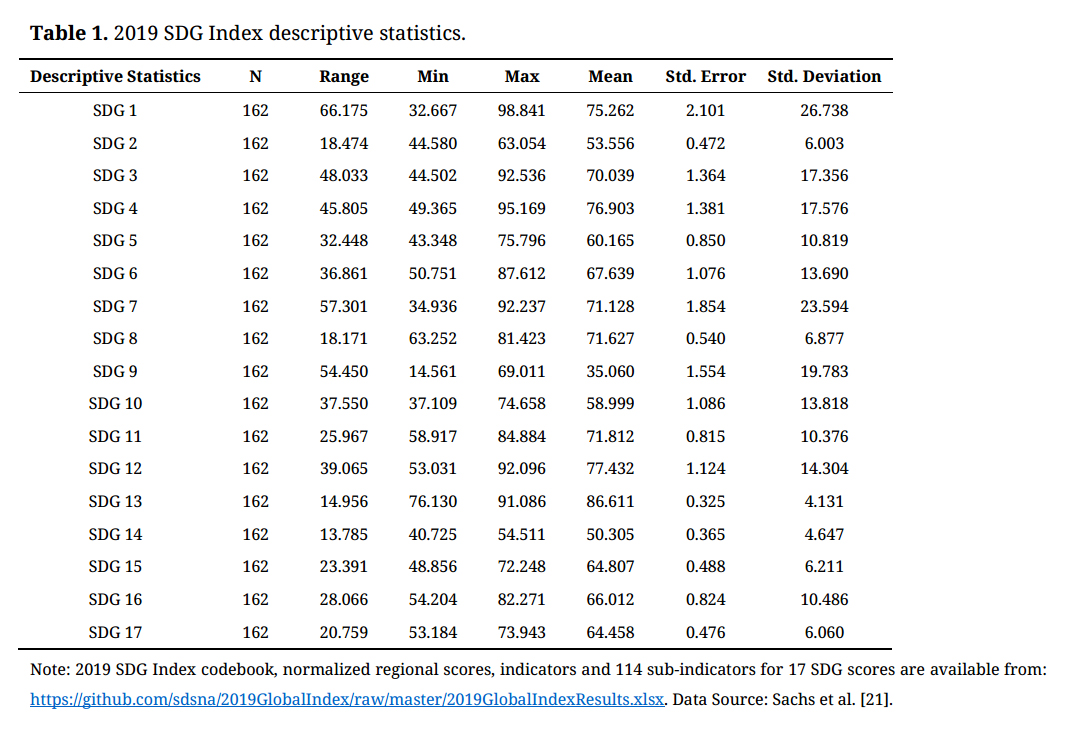Click the N column header
The image size is (1069, 735).
click(255, 77)
